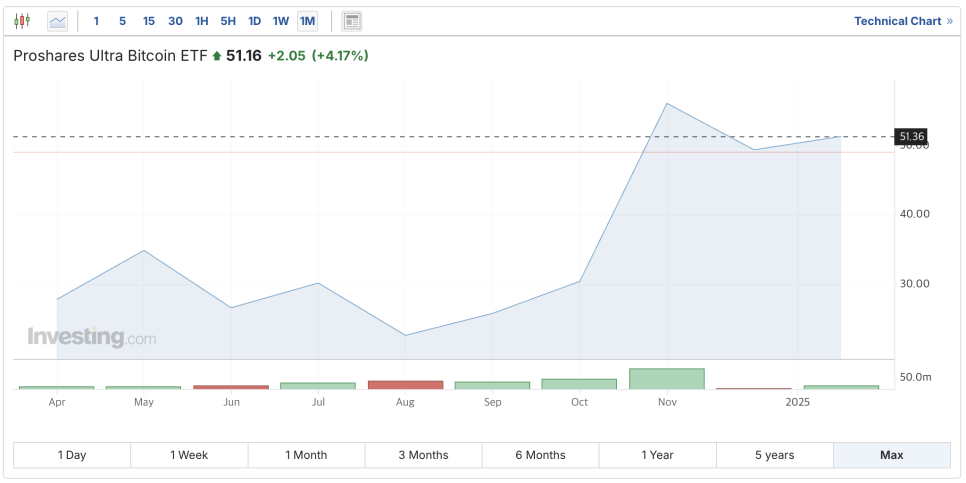Show the 6 Months range

tap(540, 455)
